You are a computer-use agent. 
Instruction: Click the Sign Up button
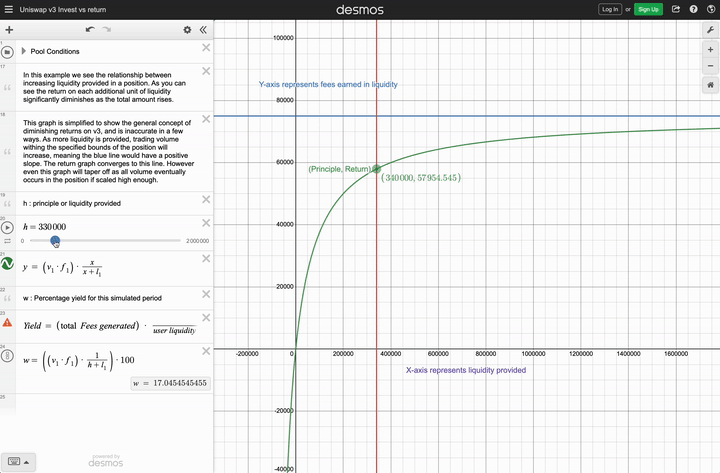point(648,9)
